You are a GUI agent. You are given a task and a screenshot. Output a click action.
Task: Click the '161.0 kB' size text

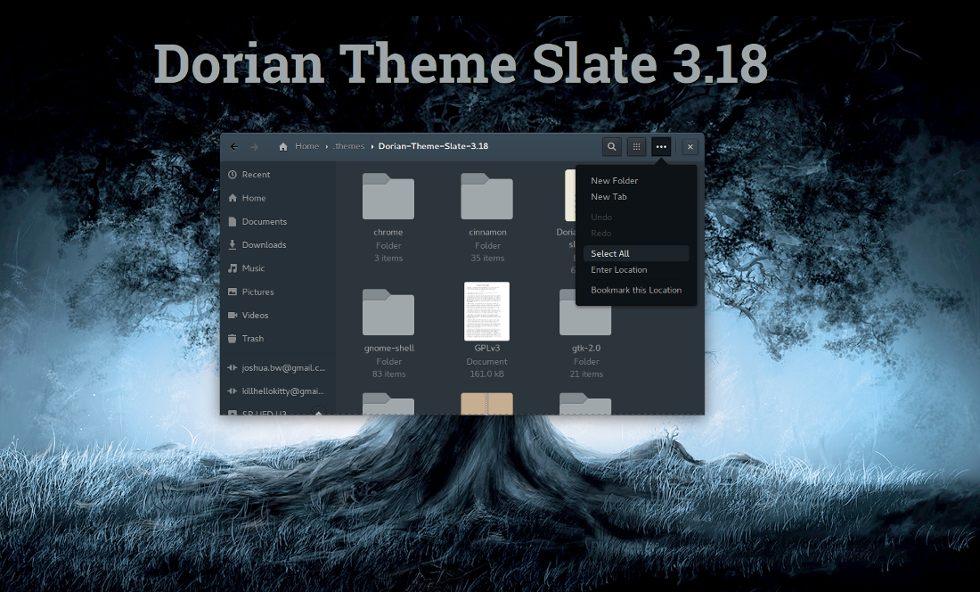487,374
